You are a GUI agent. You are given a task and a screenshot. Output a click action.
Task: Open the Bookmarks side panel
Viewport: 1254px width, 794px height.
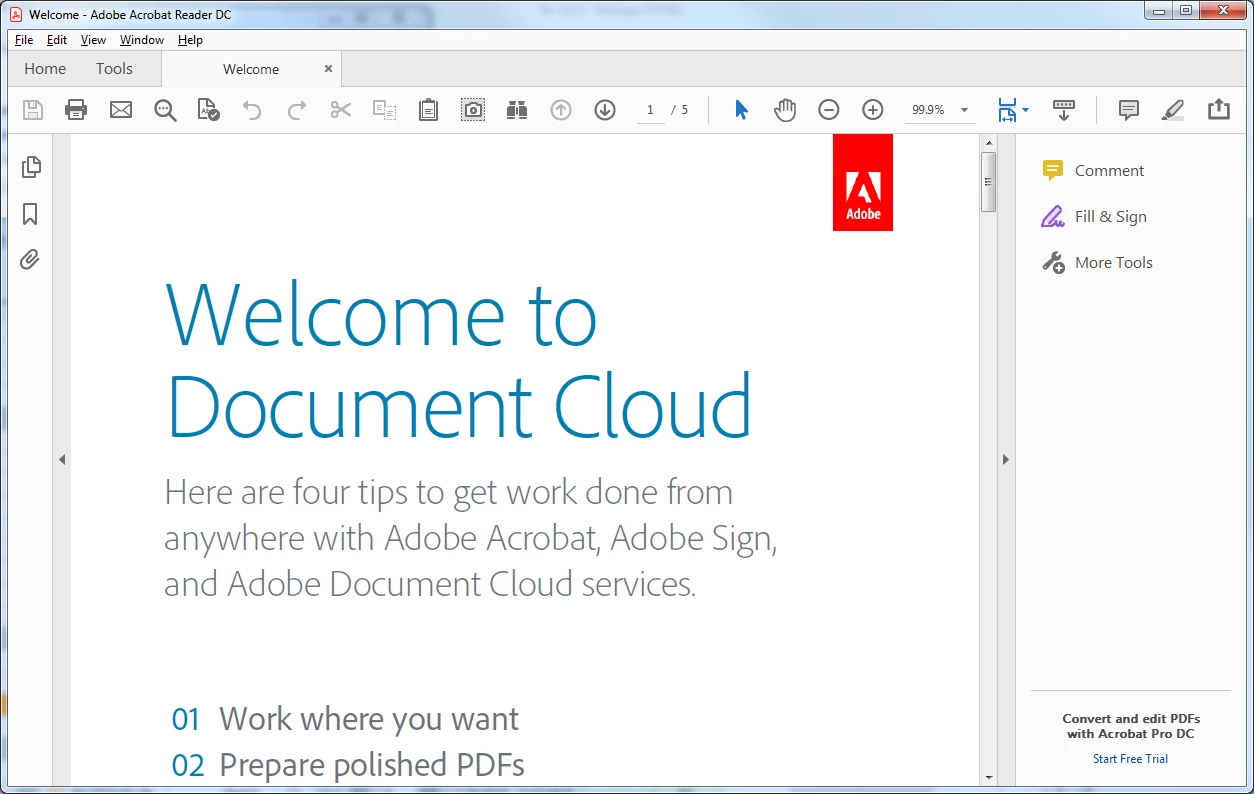pyautogui.click(x=30, y=214)
